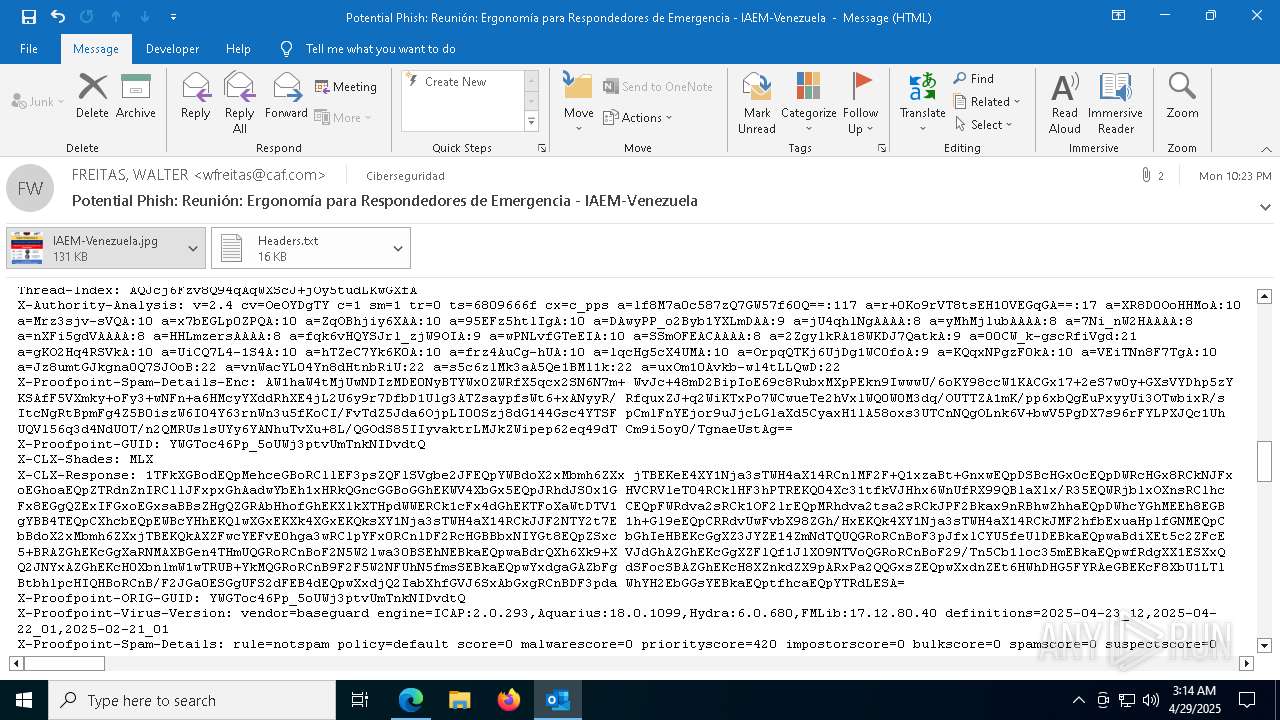Image resolution: width=1280 pixels, height=720 pixels.
Task: Open IAEM-Venezuela.jpg attachment
Action: 93,248
